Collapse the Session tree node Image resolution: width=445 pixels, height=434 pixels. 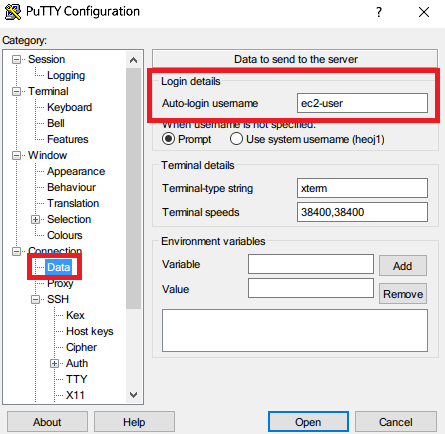point(16,59)
